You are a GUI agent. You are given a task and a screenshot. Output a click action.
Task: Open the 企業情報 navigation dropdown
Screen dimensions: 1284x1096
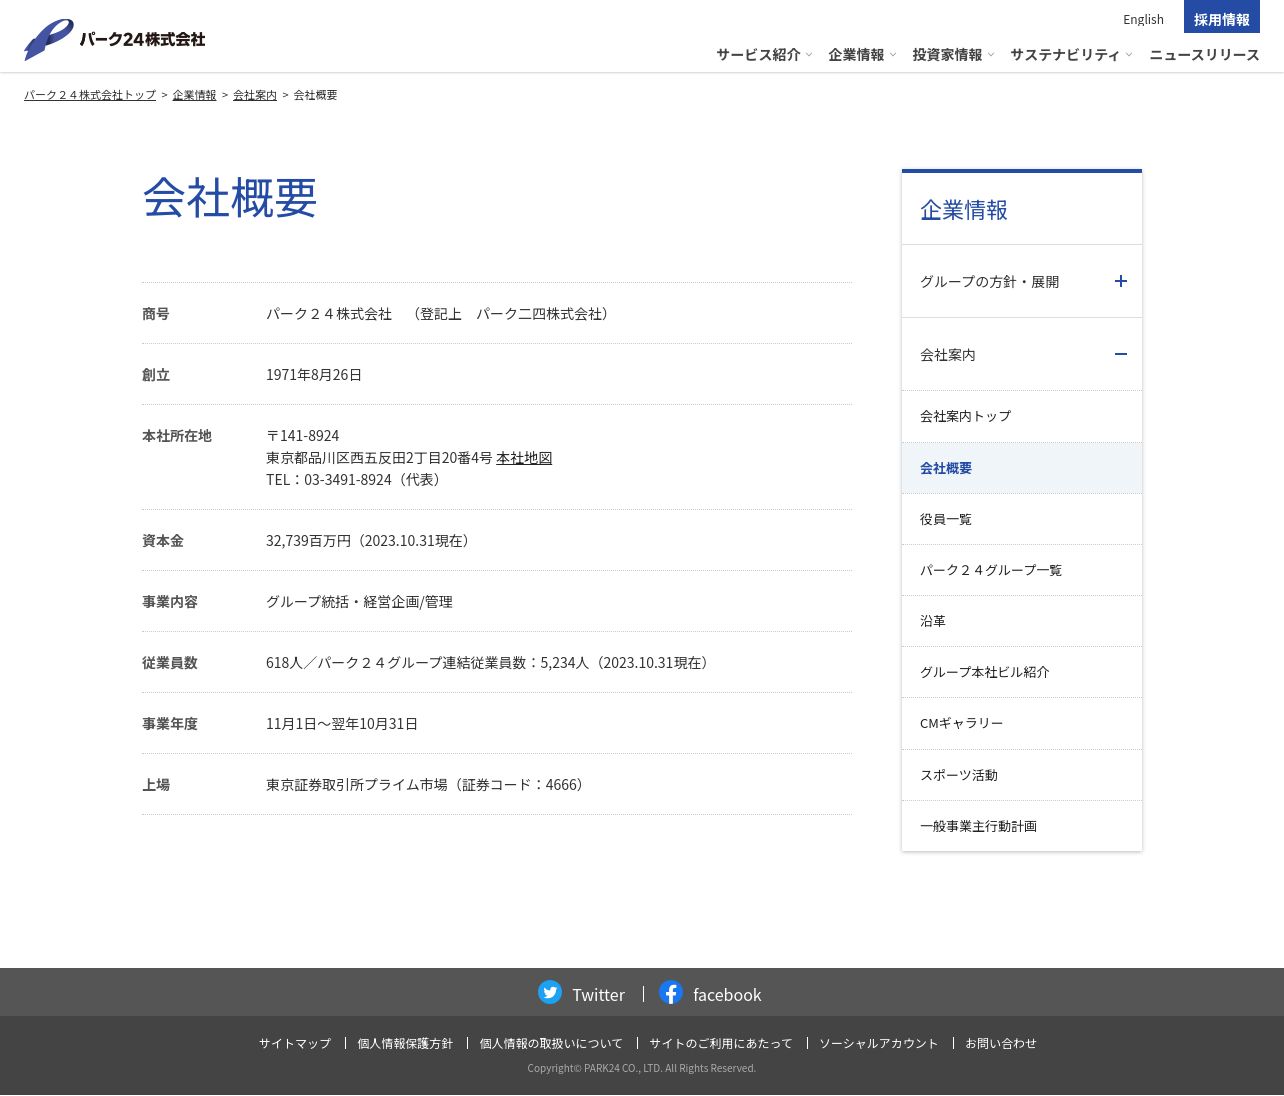(861, 55)
